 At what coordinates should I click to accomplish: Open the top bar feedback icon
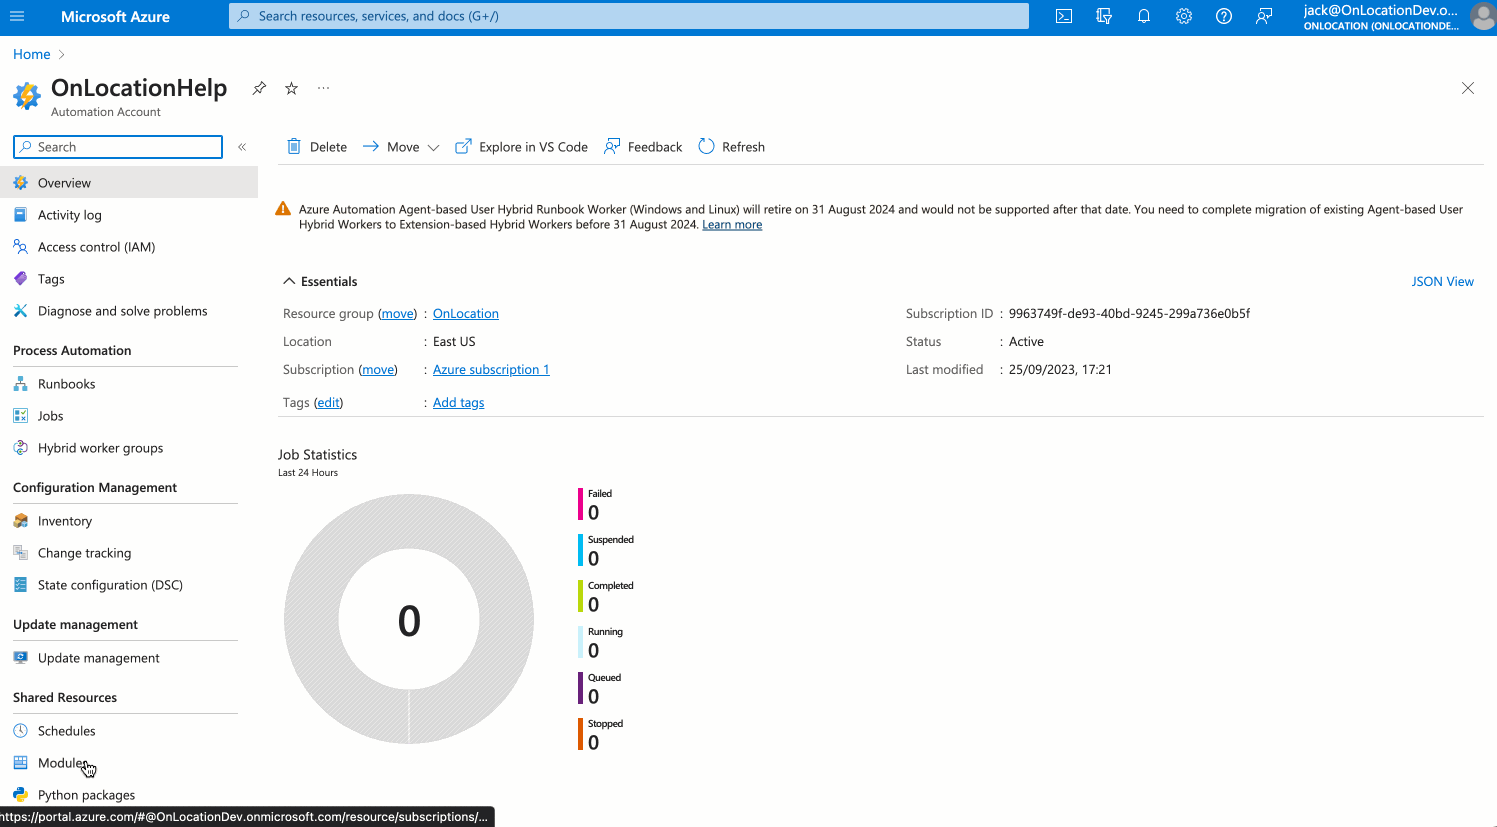1264,16
